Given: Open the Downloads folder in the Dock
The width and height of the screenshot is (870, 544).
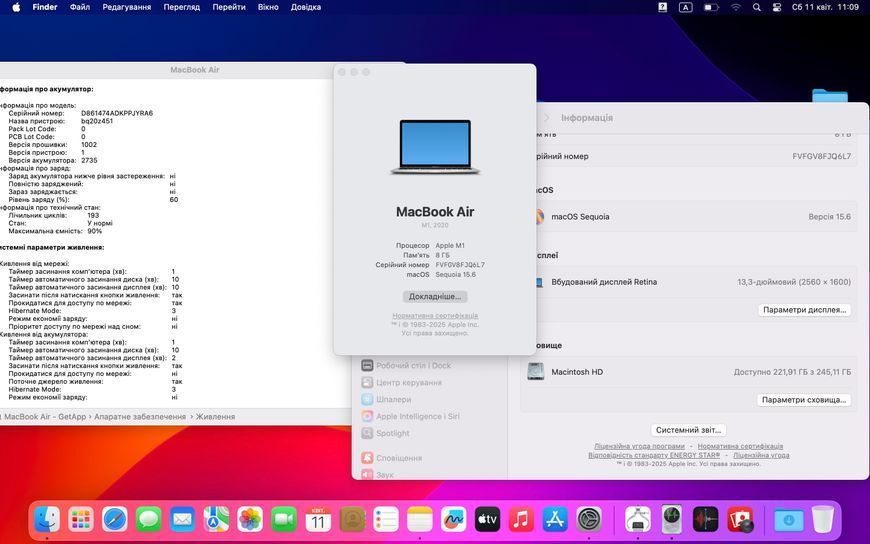Looking at the screenshot, I should [788, 520].
